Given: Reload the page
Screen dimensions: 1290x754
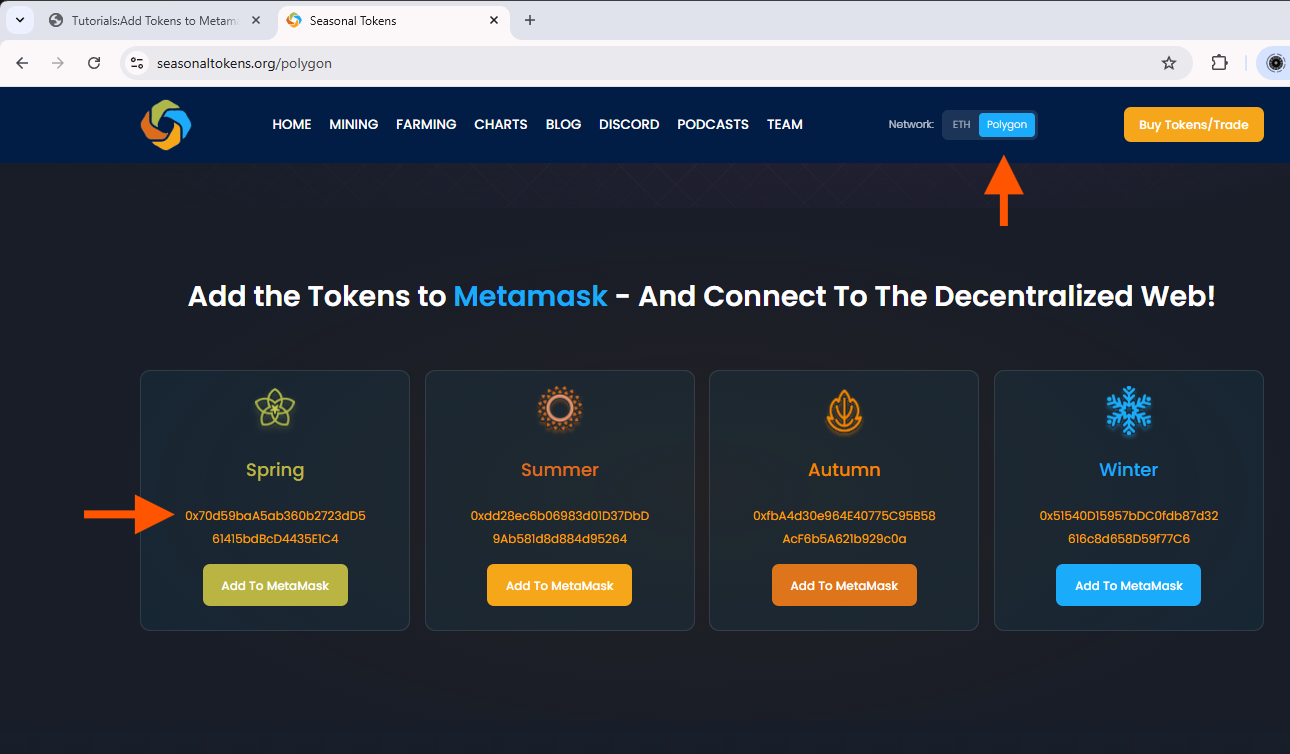Looking at the screenshot, I should pos(94,63).
